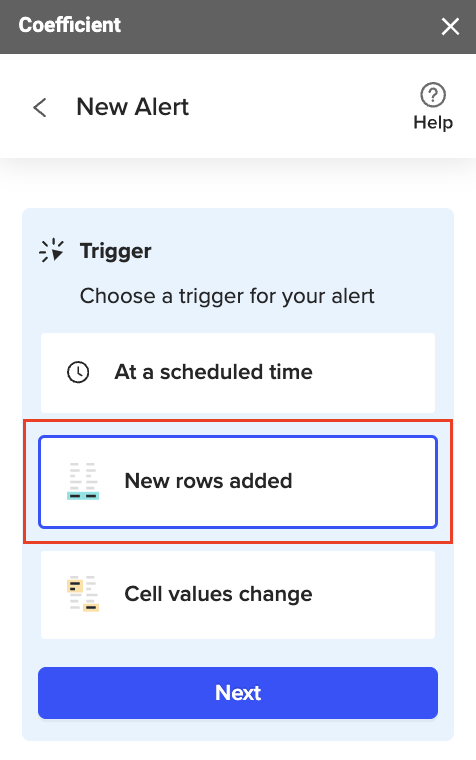Click the clock icon for scheduled time
The image size is (476, 760).
78,372
